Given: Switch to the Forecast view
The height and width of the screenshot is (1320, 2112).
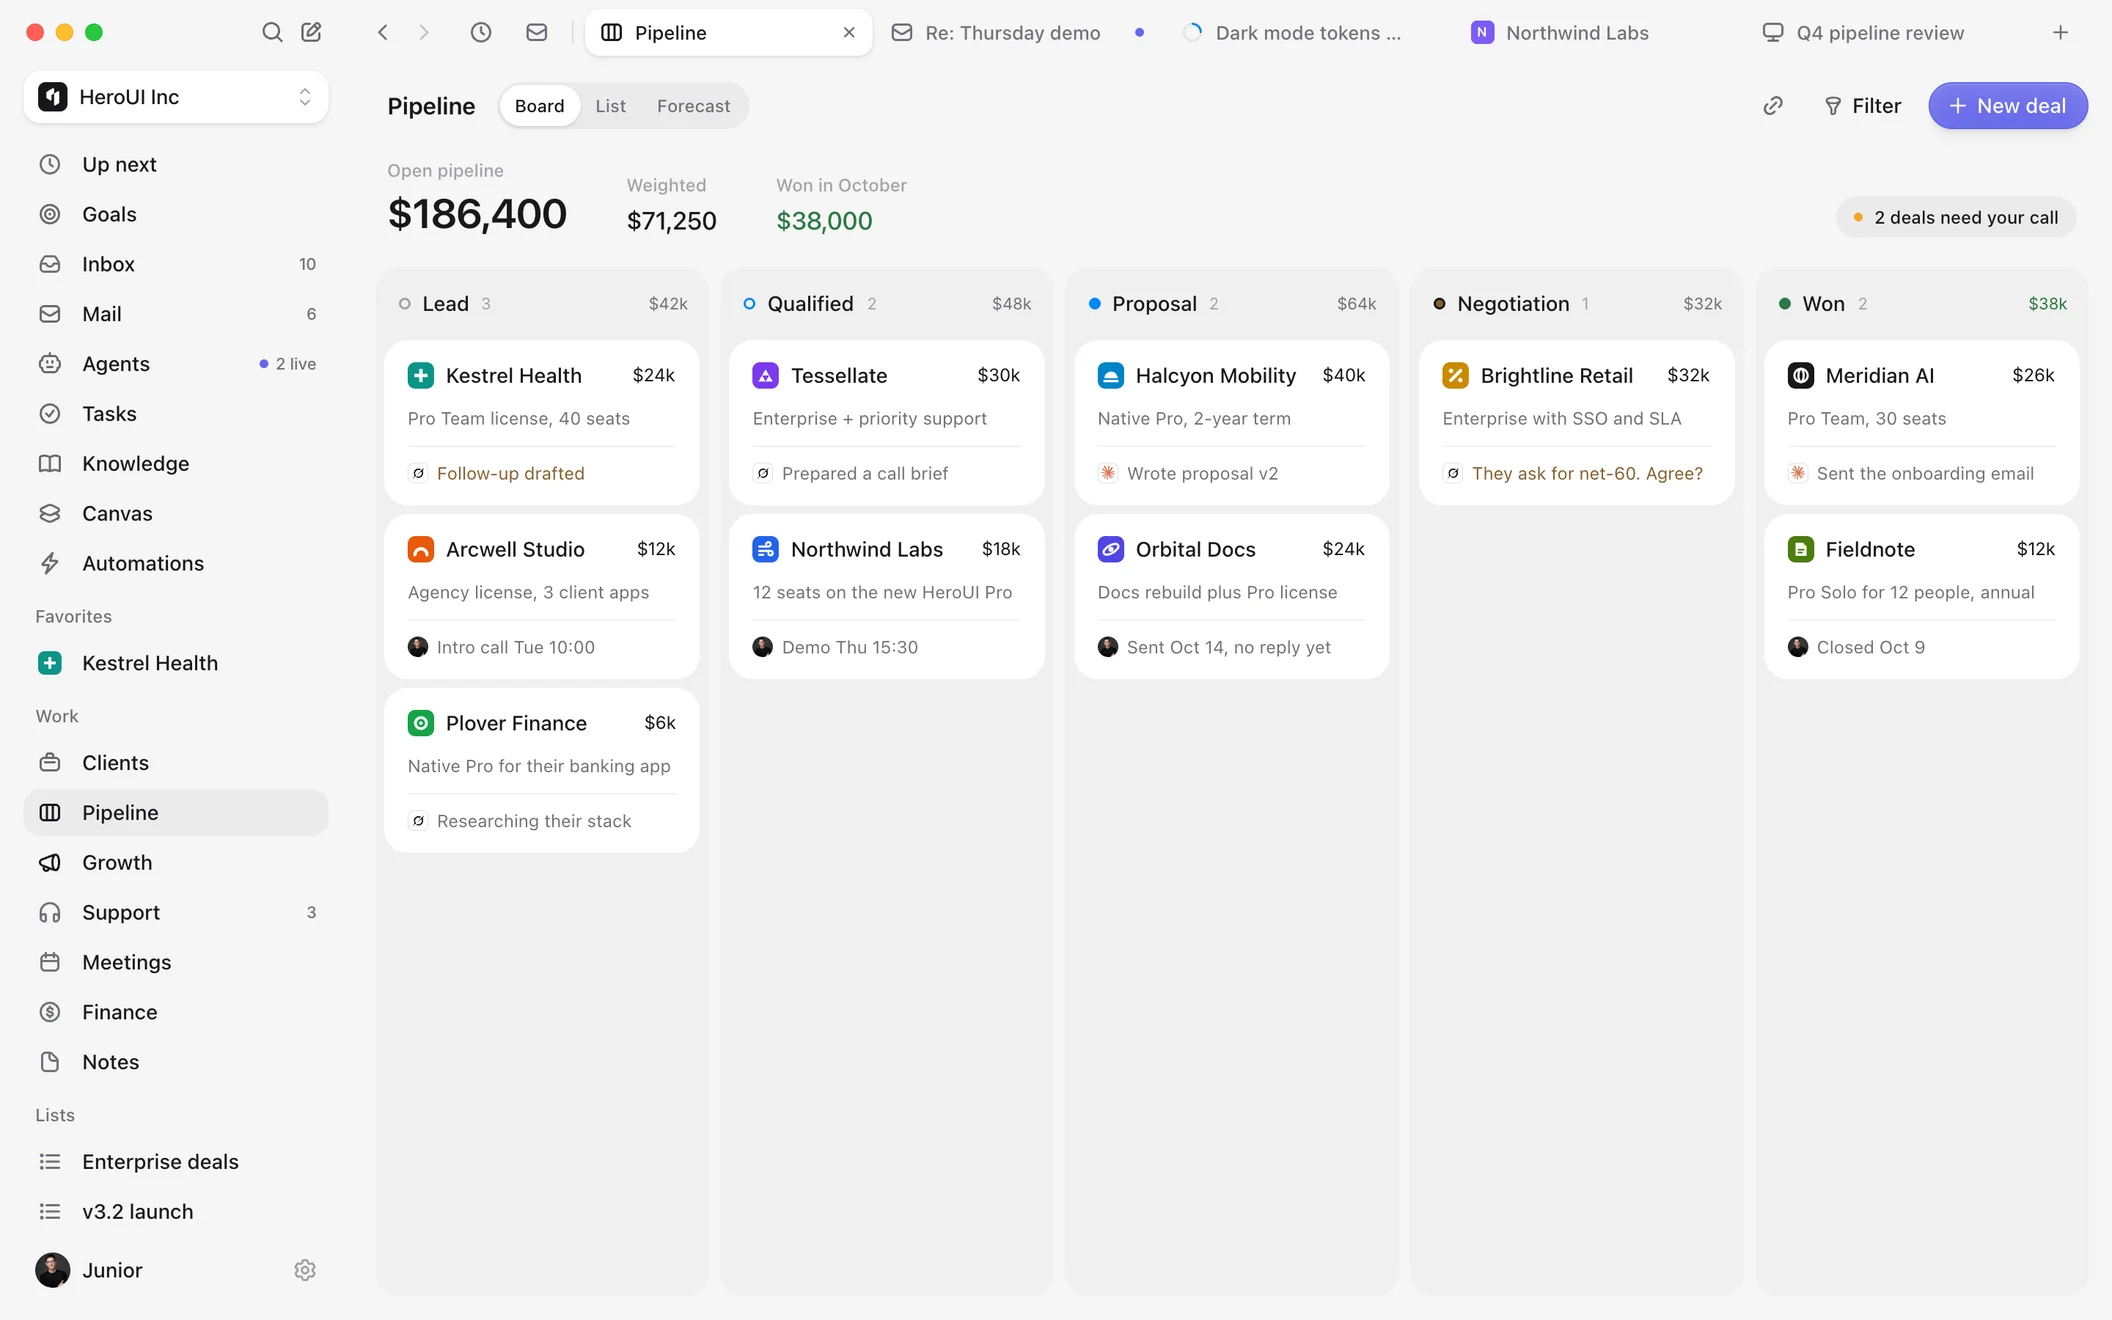Looking at the screenshot, I should click(693, 106).
